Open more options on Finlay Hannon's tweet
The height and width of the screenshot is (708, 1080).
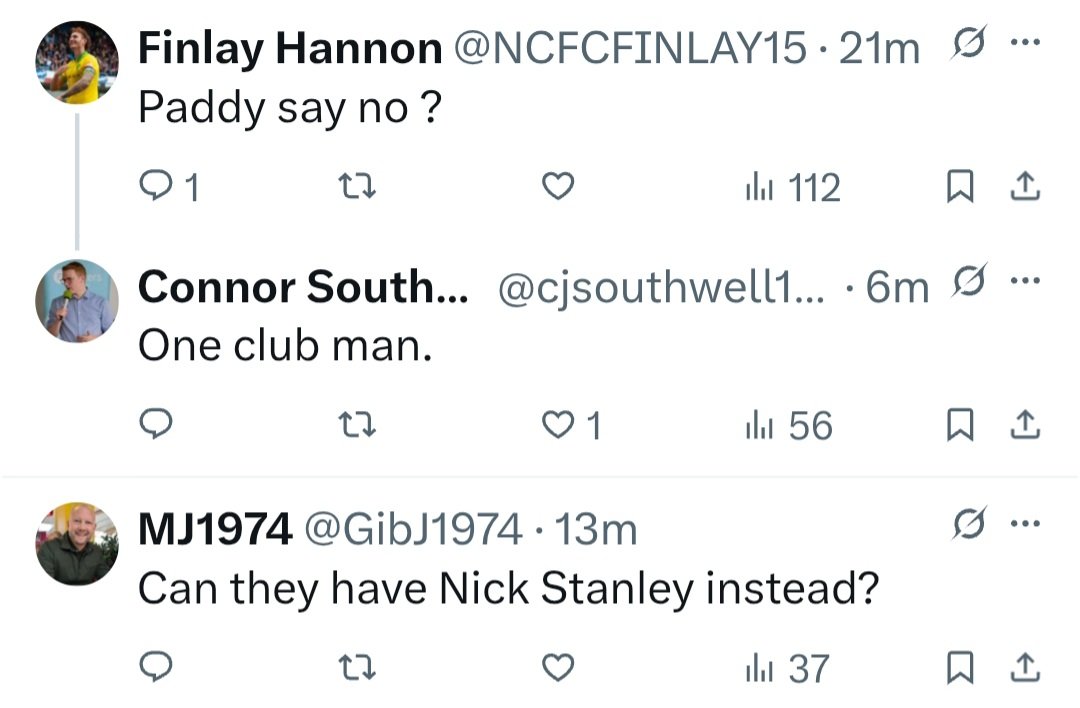pyautogui.click(x=1026, y=44)
